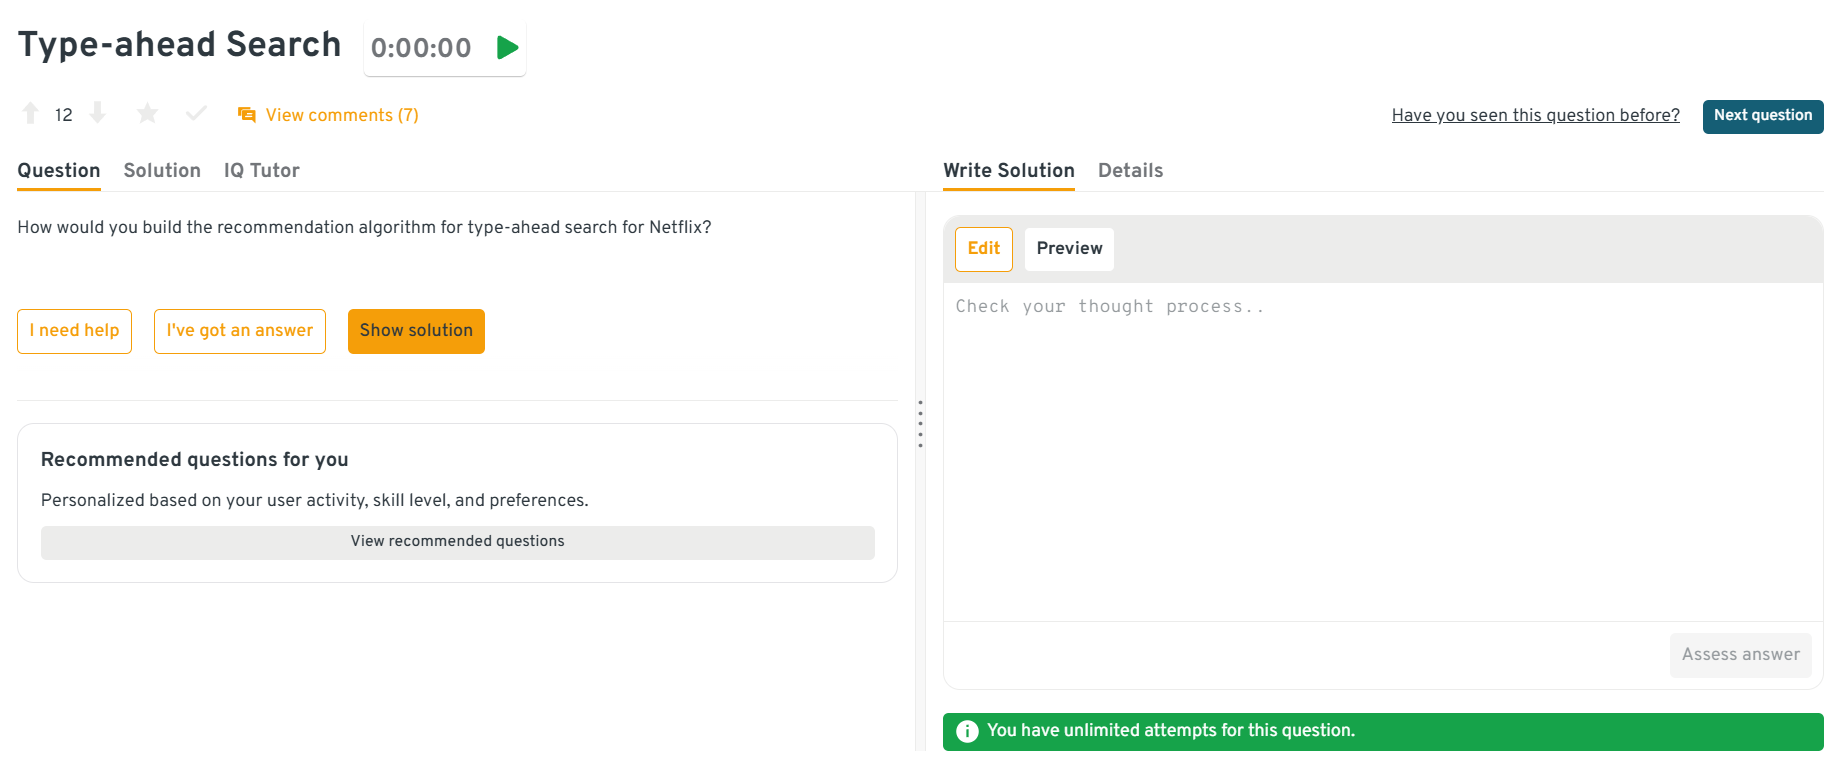The width and height of the screenshot is (1843, 771).
Task: Mark question as completed with checkmark icon
Action: point(196,114)
